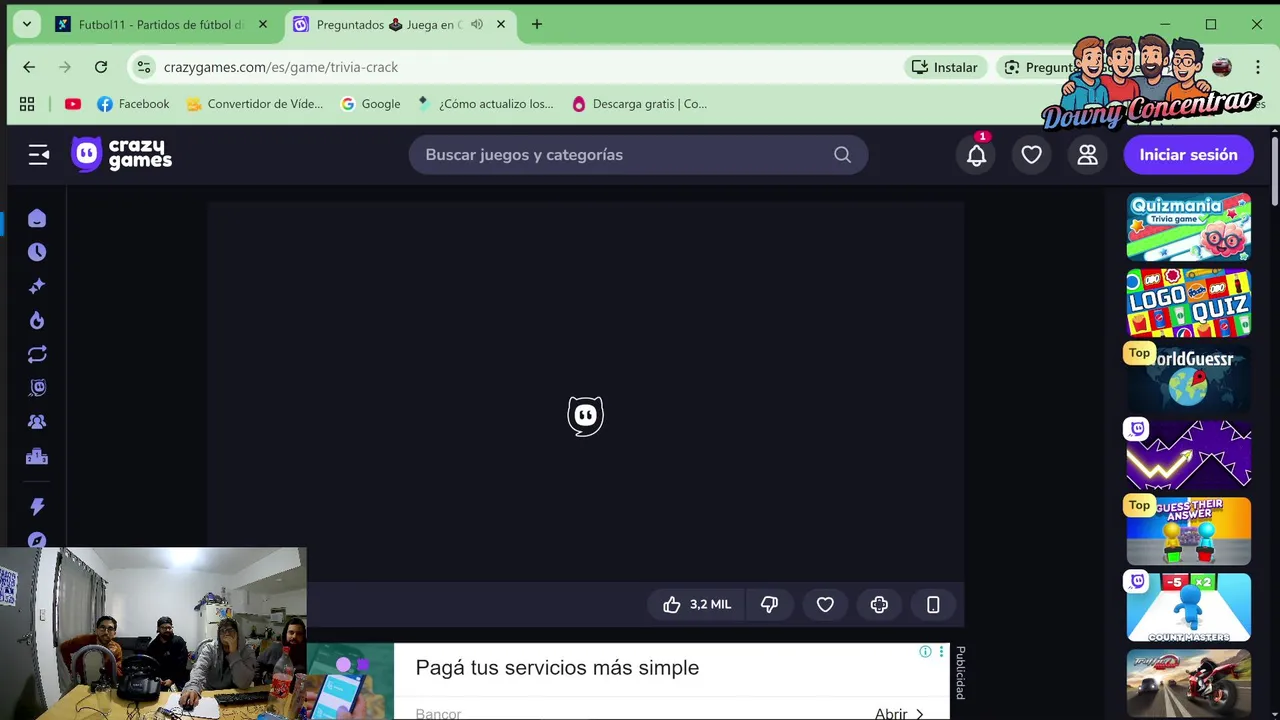Dislike the game with thumbs down
1280x720 pixels.
point(769,604)
